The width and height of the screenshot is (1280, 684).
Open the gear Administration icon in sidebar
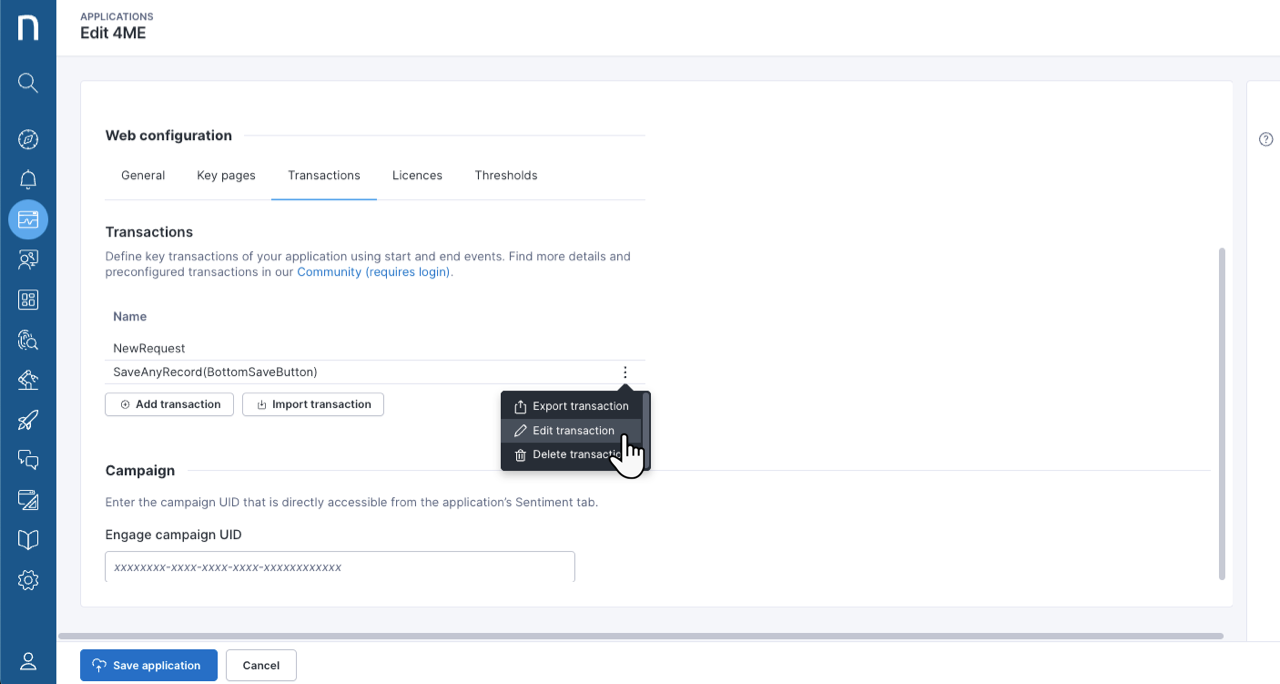tap(28, 579)
